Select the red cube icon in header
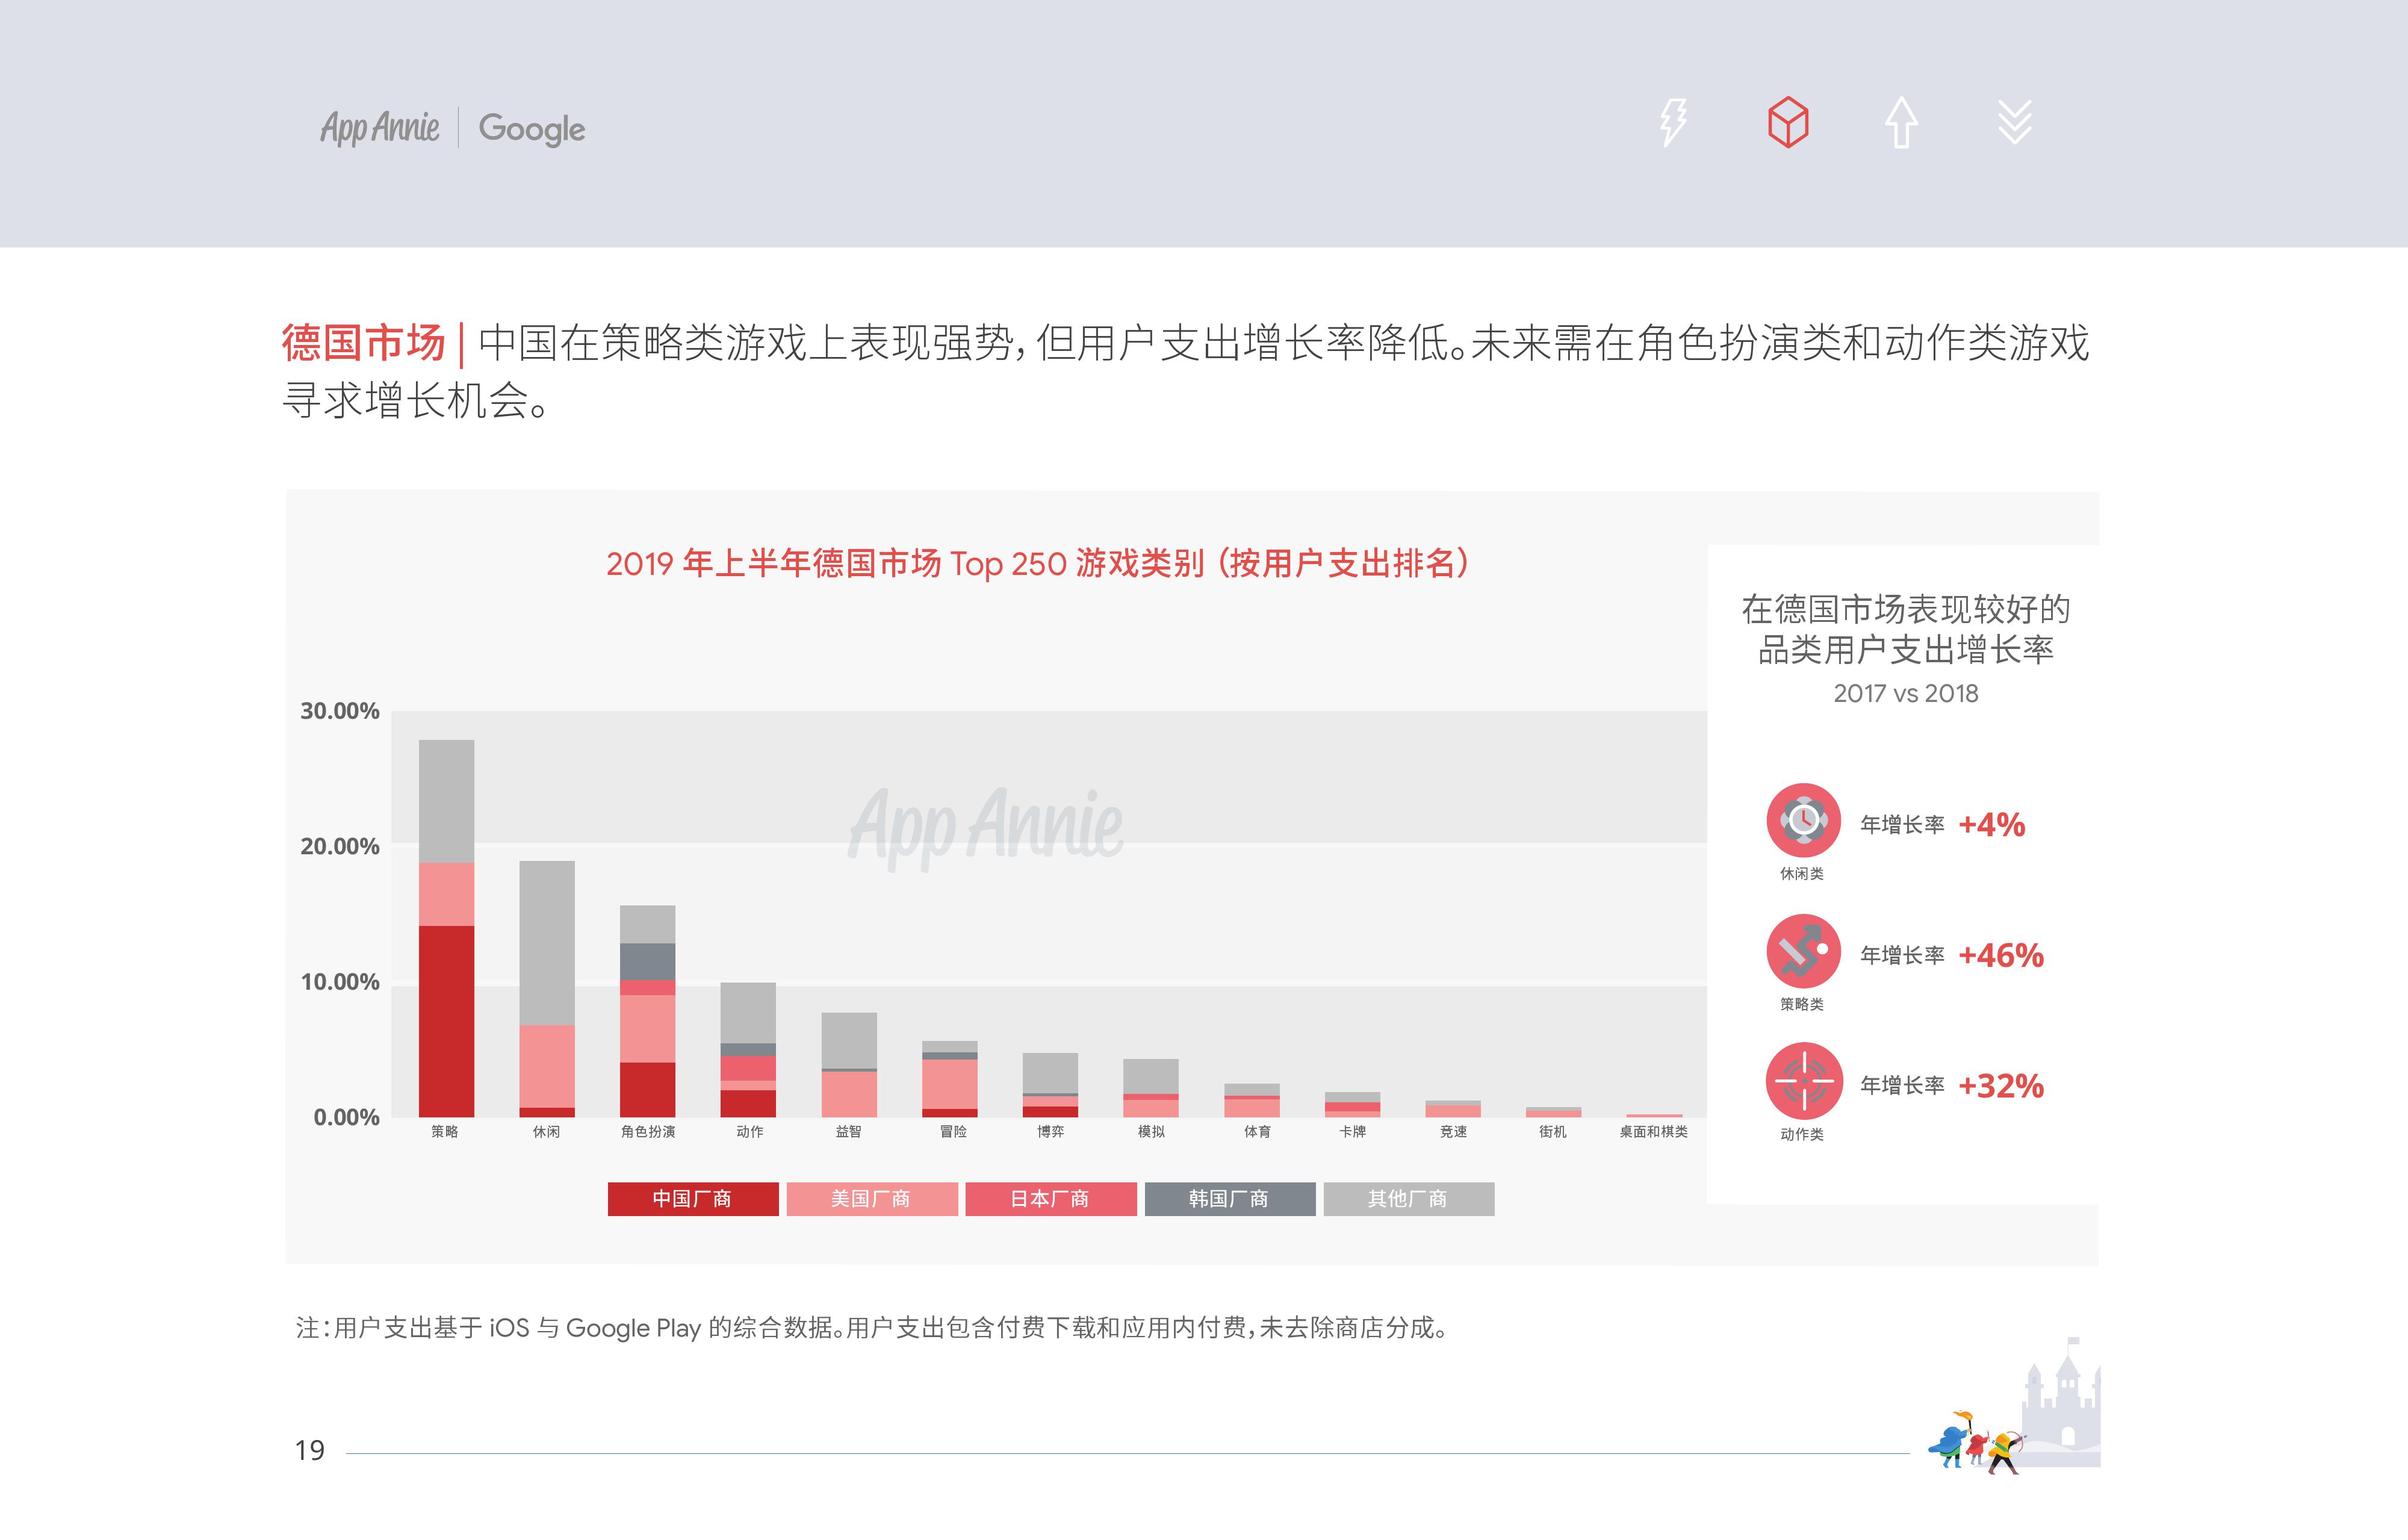This screenshot has width=2408, height=1540. (x=1788, y=123)
